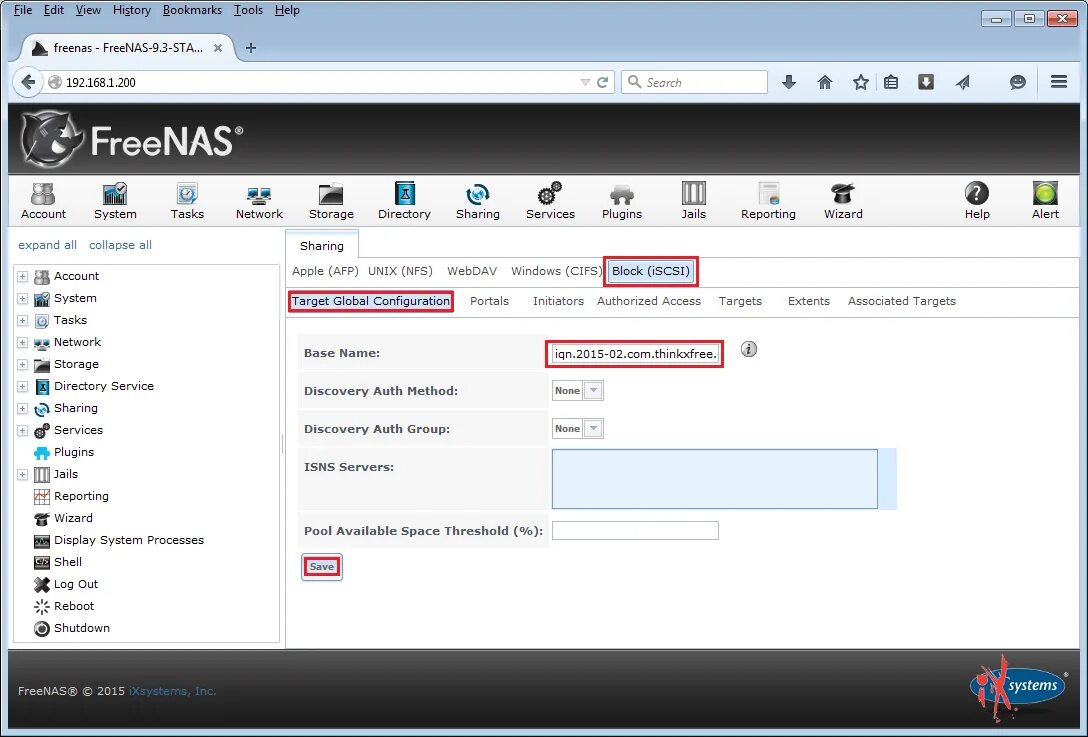1088x737 pixels.
Task: Click the Base Name info icon
Action: coord(749,349)
